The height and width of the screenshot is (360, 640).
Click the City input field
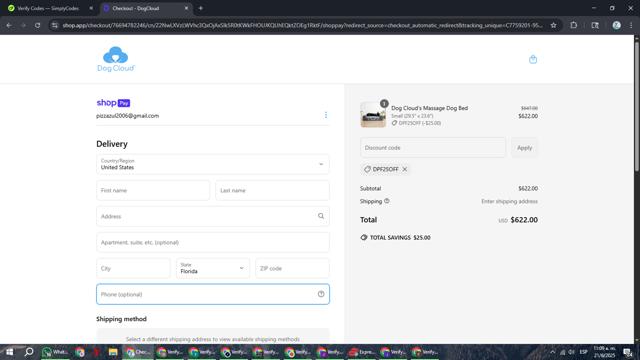click(x=133, y=268)
